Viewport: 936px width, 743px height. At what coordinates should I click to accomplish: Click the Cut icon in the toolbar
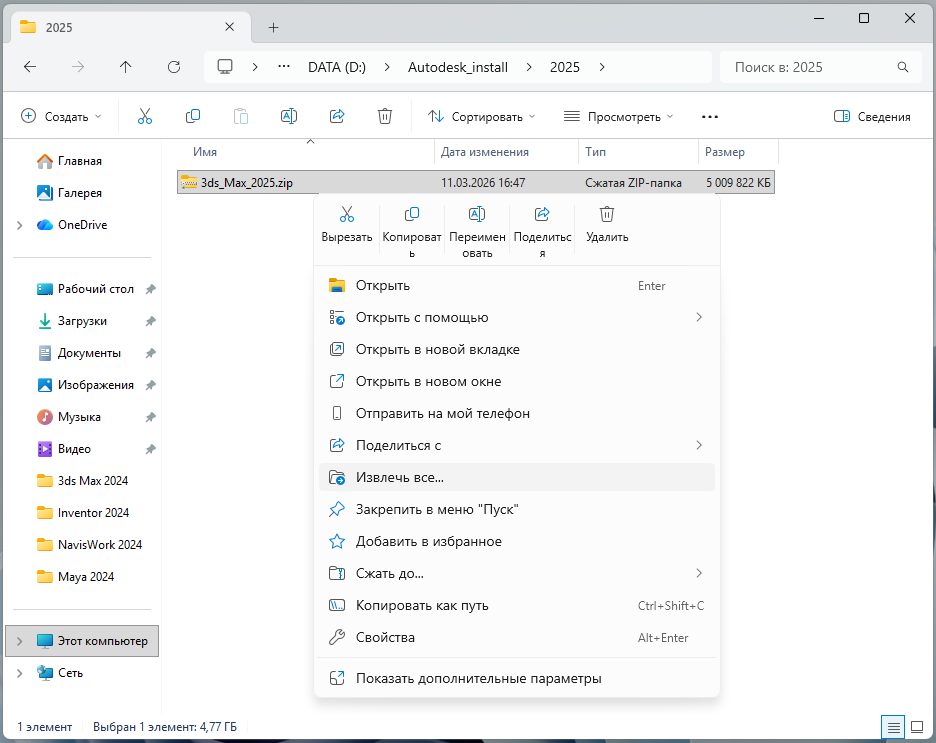click(x=144, y=116)
